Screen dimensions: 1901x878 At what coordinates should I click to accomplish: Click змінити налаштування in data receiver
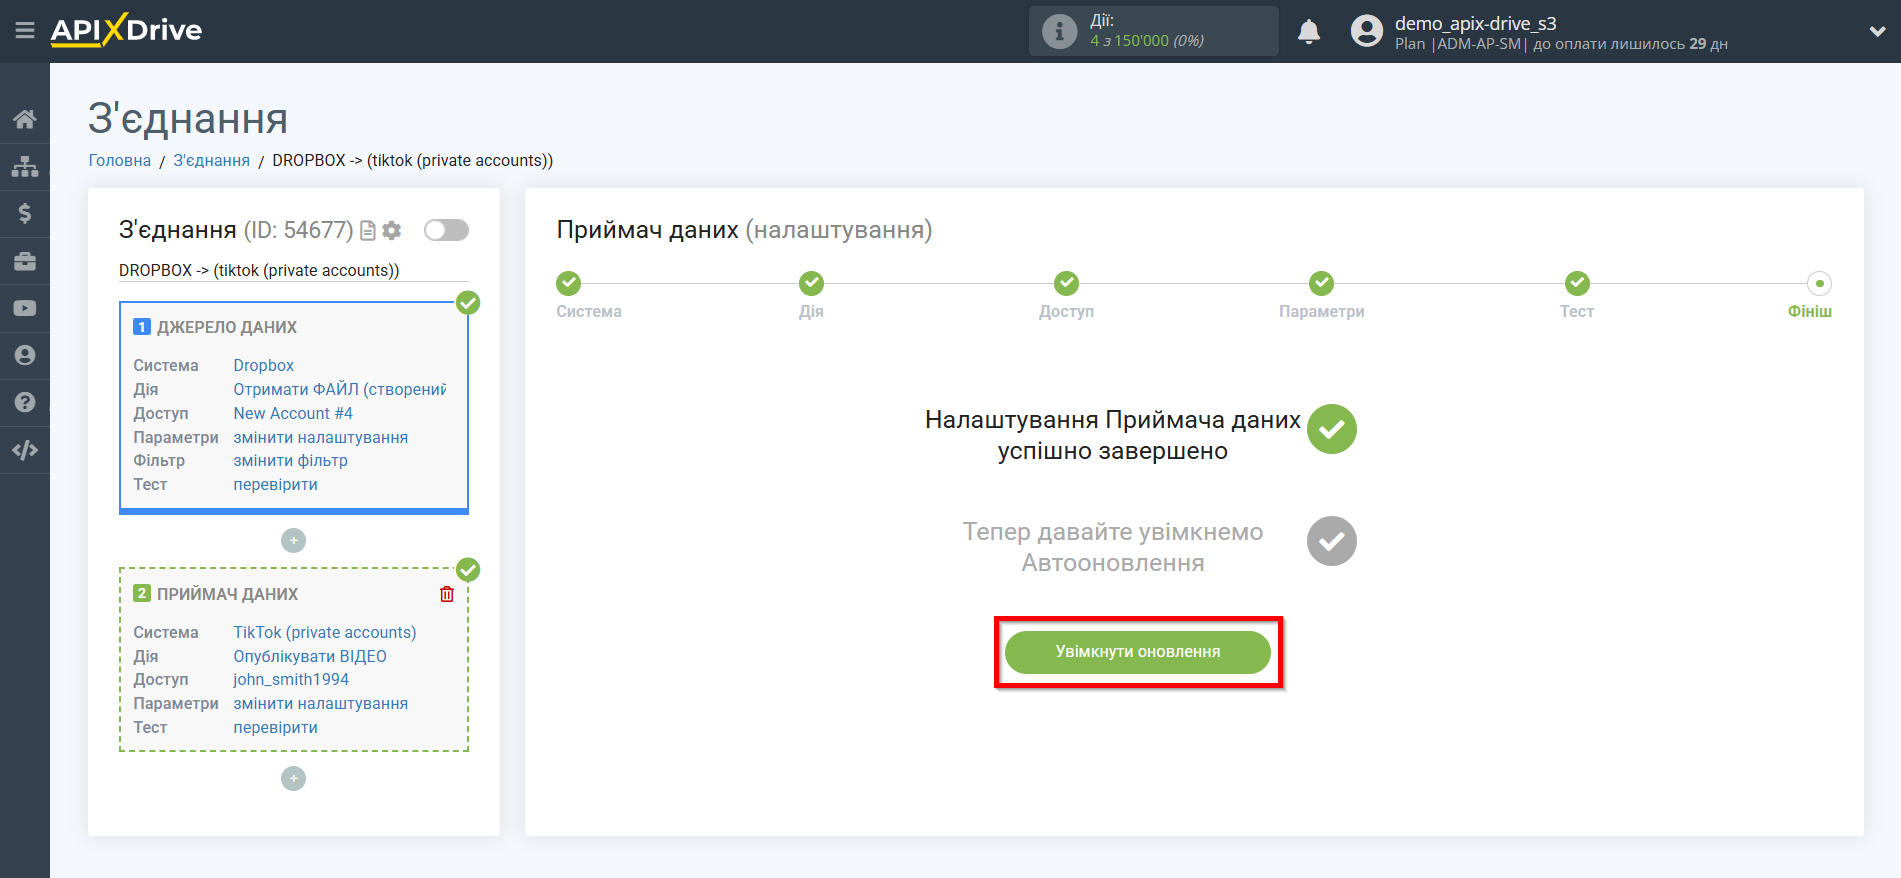tap(321, 704)
